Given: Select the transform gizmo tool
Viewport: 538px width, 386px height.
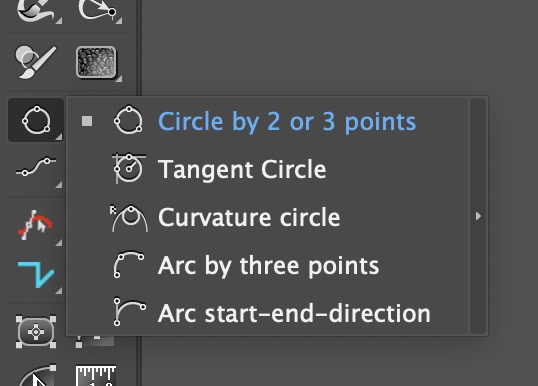Looking at the screenshot, I should point(36,332).
